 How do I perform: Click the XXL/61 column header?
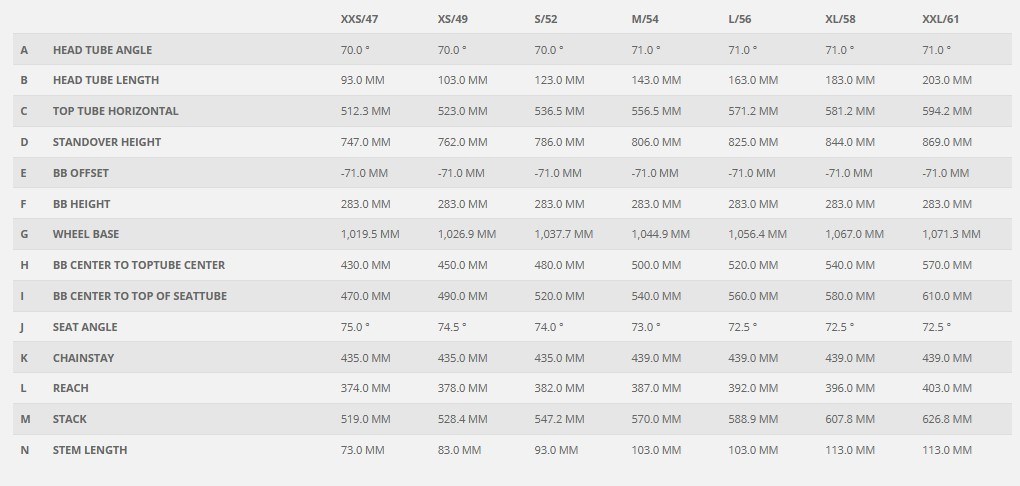click(x=940, y=19)
